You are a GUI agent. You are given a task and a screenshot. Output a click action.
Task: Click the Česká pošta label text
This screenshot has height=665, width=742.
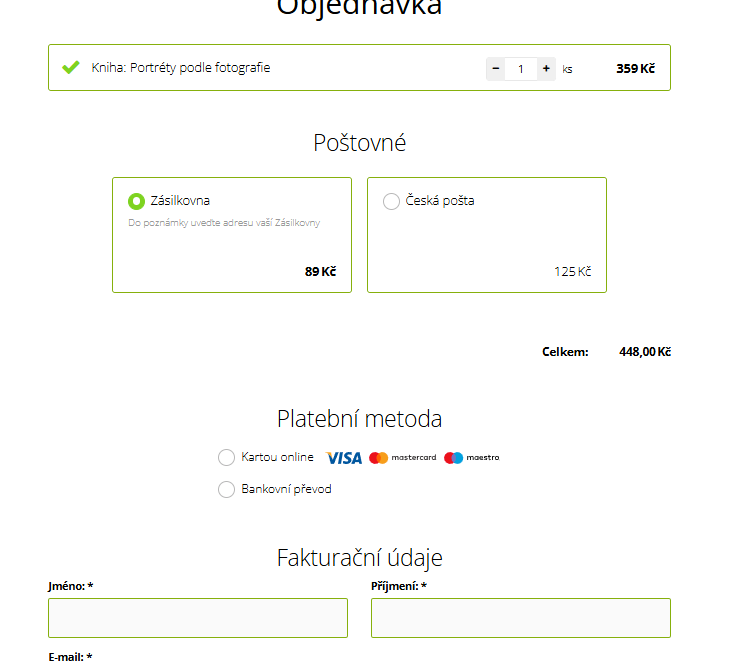point(440,200)
